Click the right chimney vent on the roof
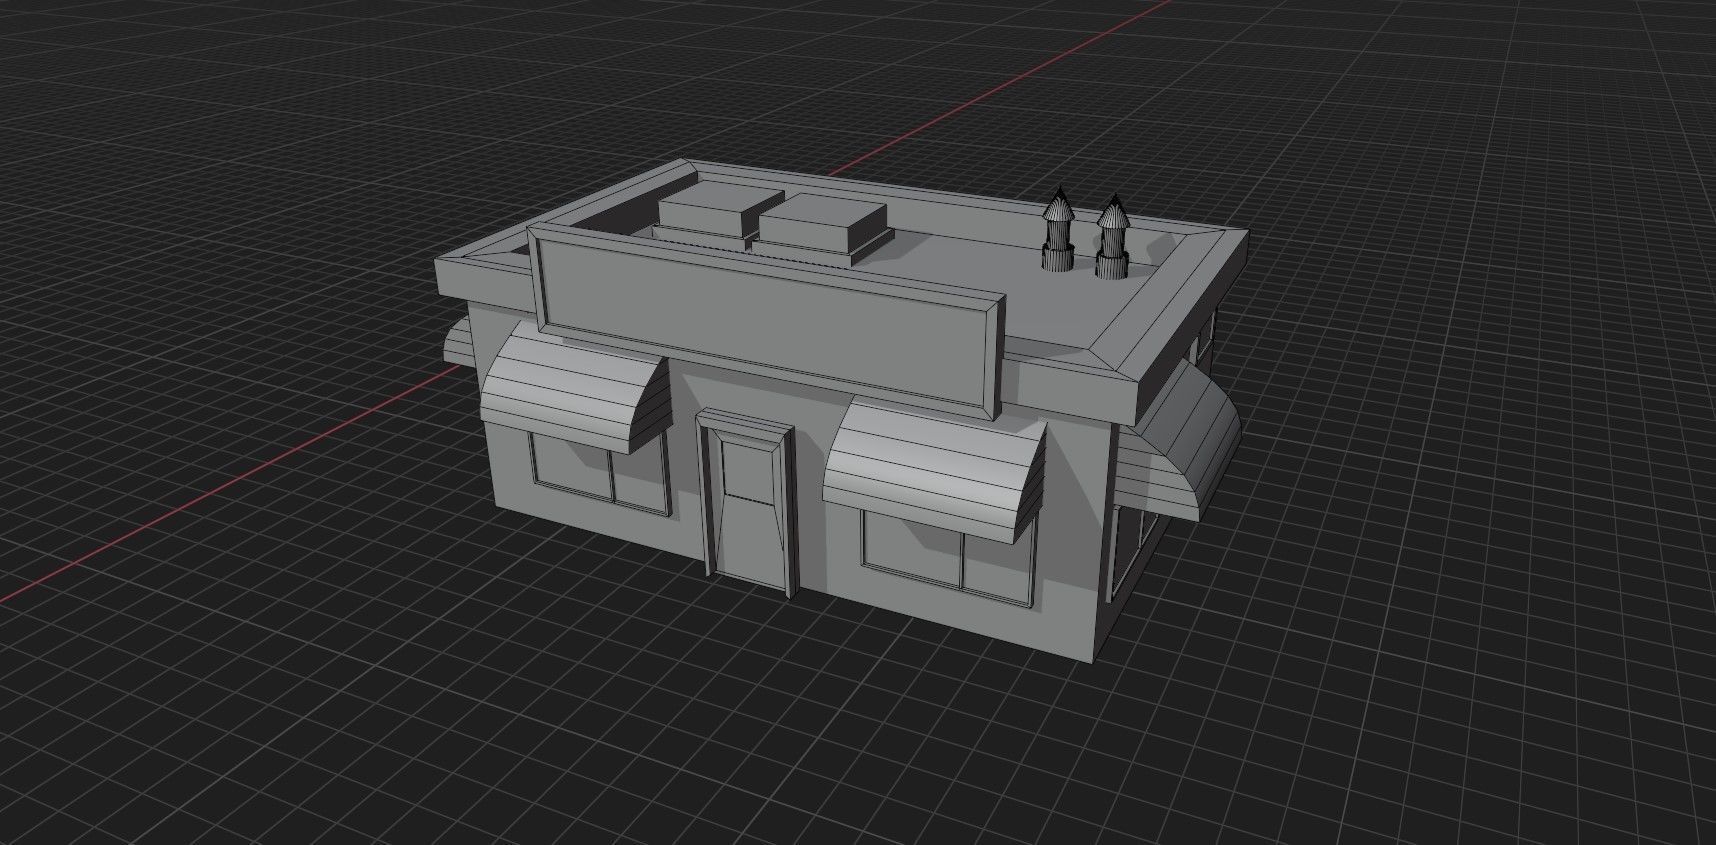Image resolution: width=1716 pixels, height=845 pixels. click(1112, 237)
